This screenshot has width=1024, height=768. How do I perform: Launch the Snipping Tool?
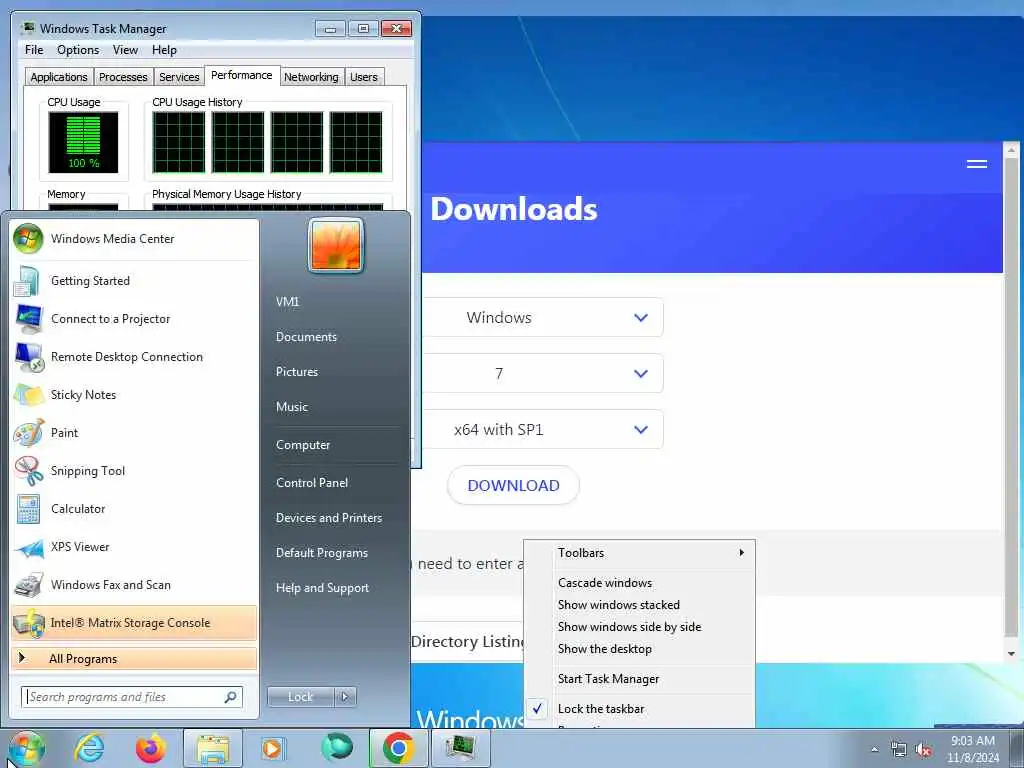coord(134,471)
